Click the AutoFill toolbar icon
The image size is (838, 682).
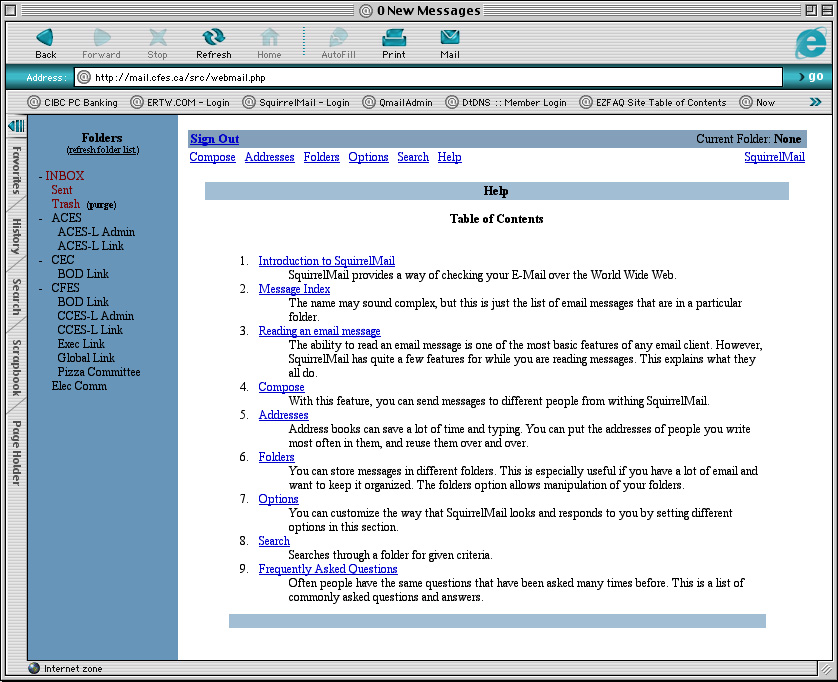(x=338, y=37)
